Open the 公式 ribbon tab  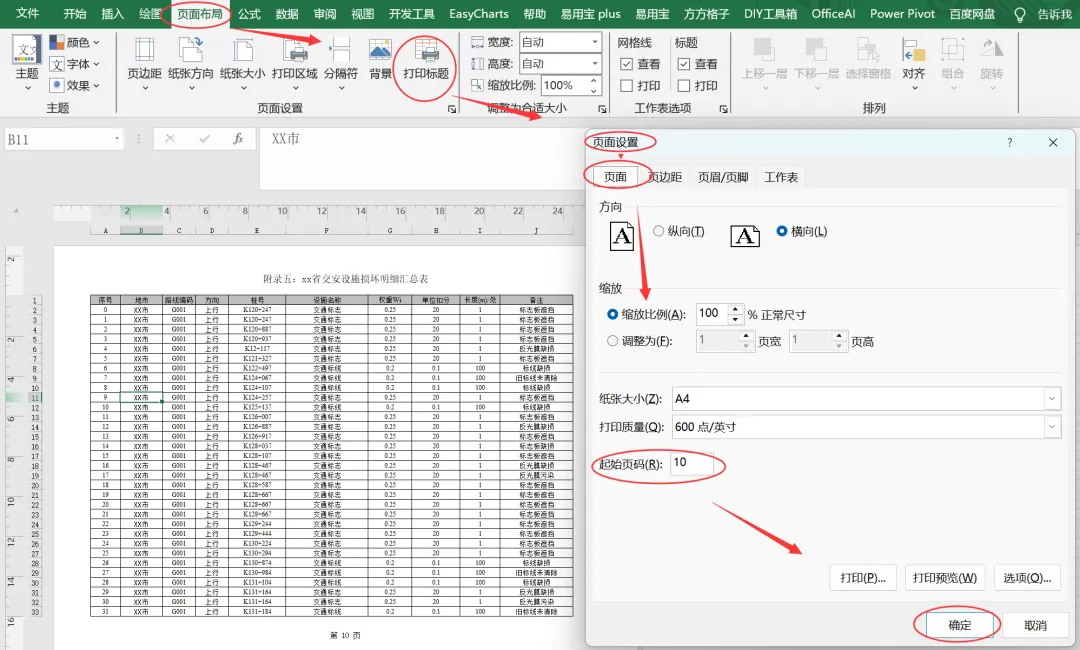[249, 14]
